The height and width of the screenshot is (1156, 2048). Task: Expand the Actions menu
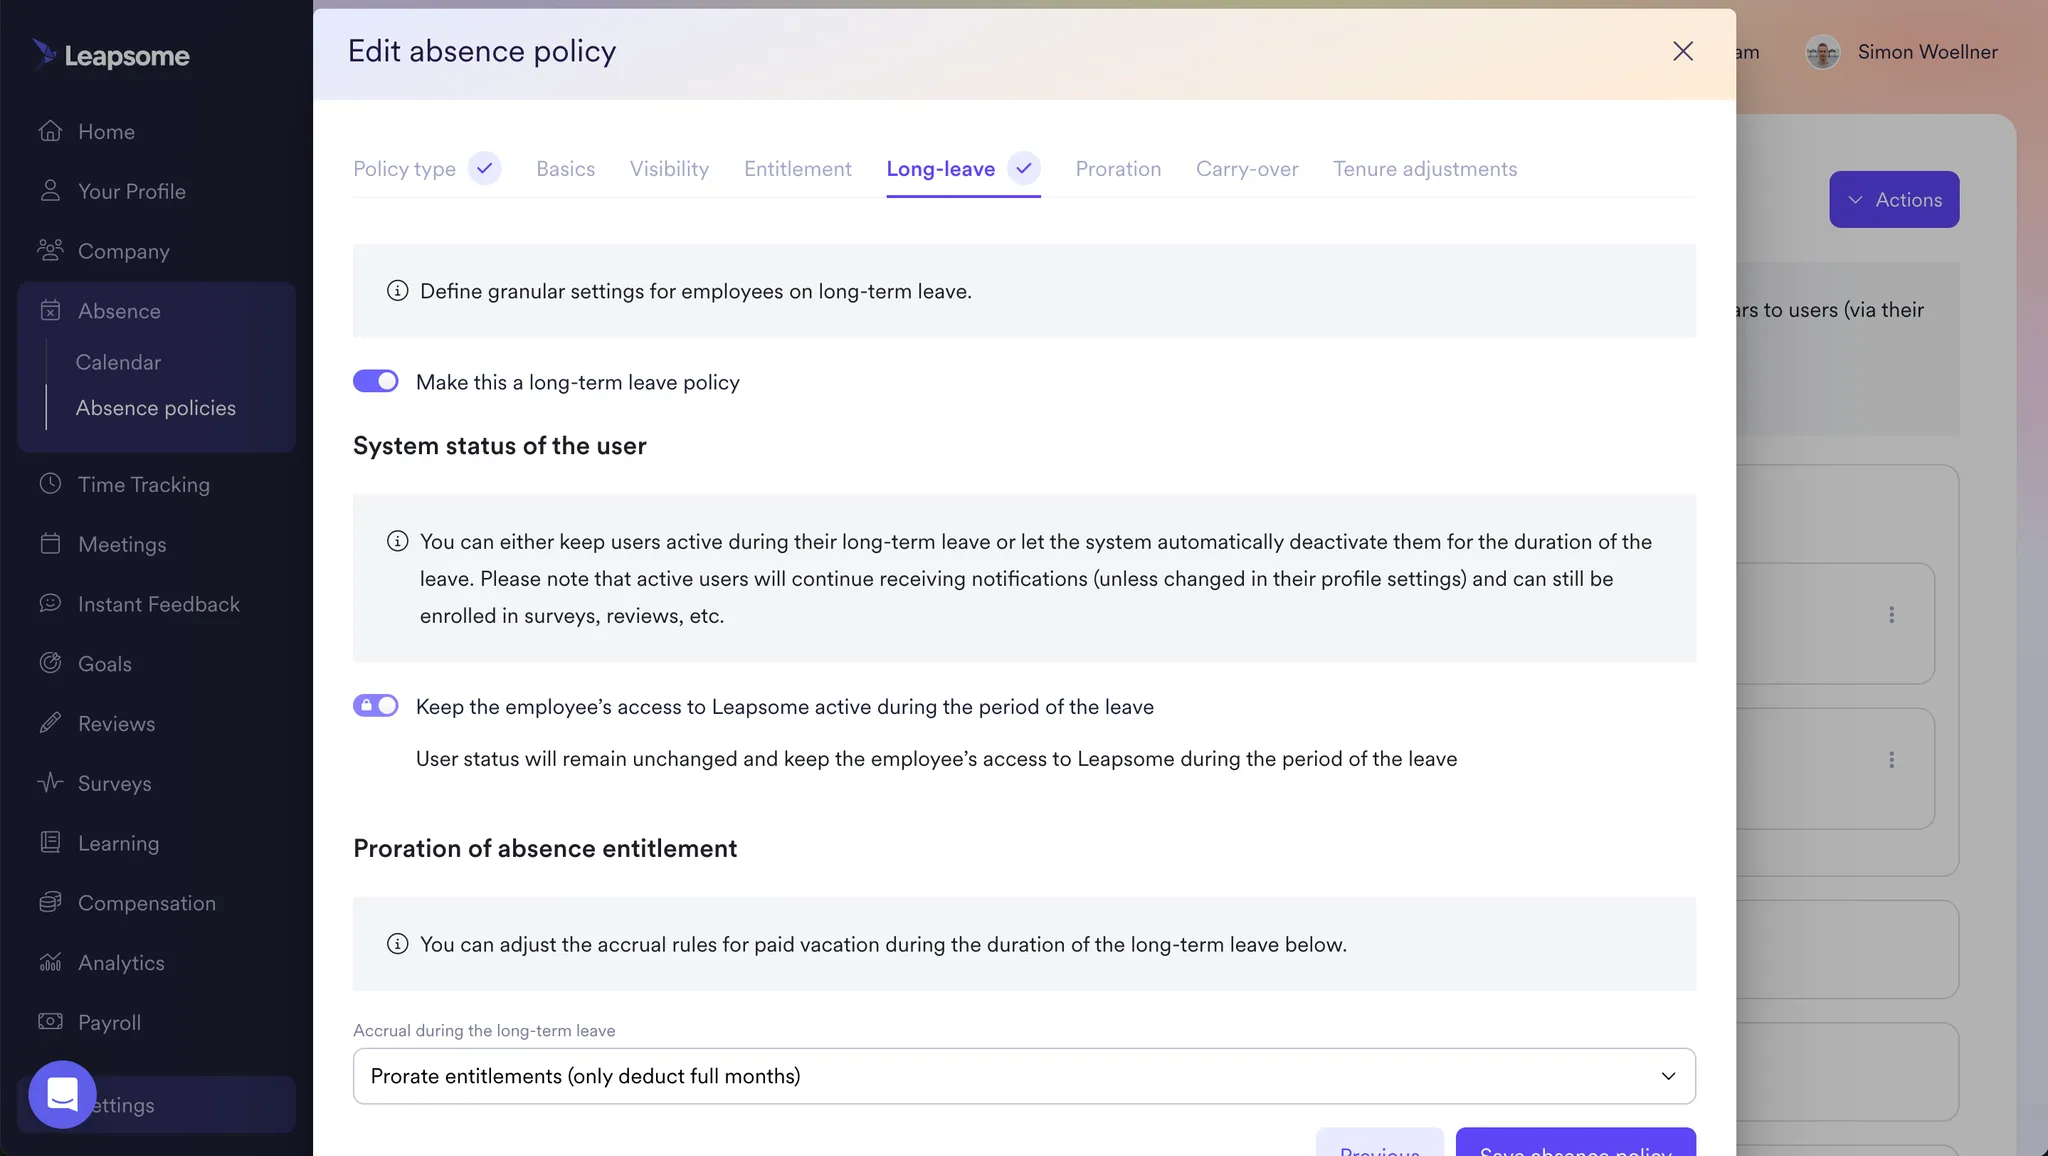[1893, 199]
